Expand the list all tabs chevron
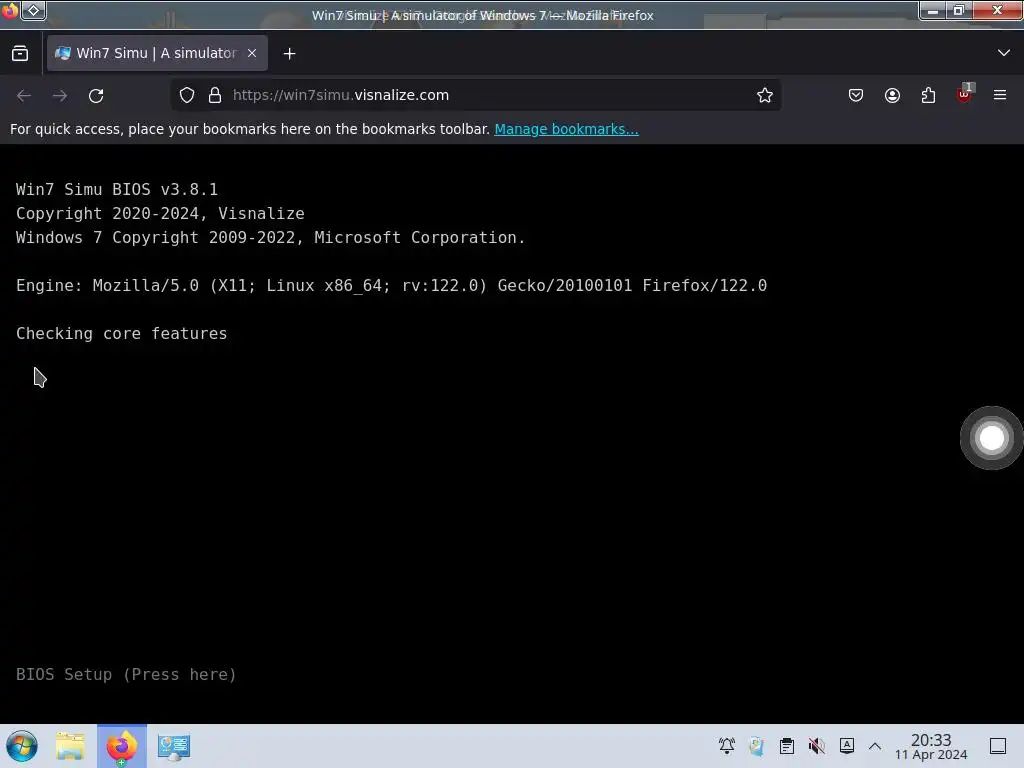The height and width of the screenshot is (768, 1024). tap(1004, 53)
